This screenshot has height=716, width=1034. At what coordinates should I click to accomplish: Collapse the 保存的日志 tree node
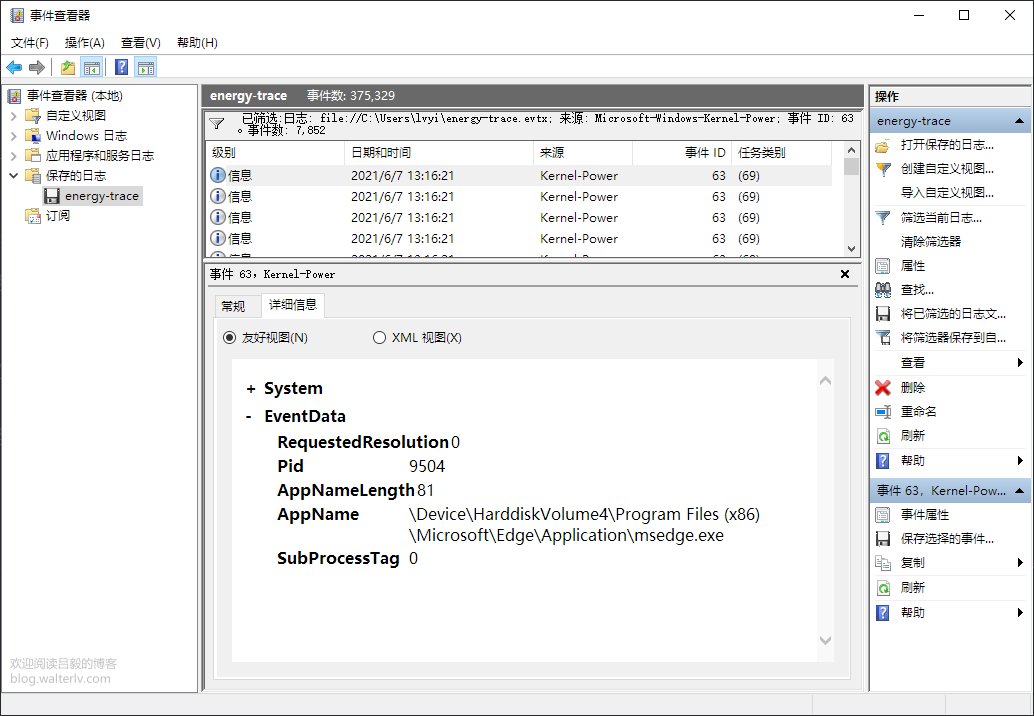click(14, 176)
